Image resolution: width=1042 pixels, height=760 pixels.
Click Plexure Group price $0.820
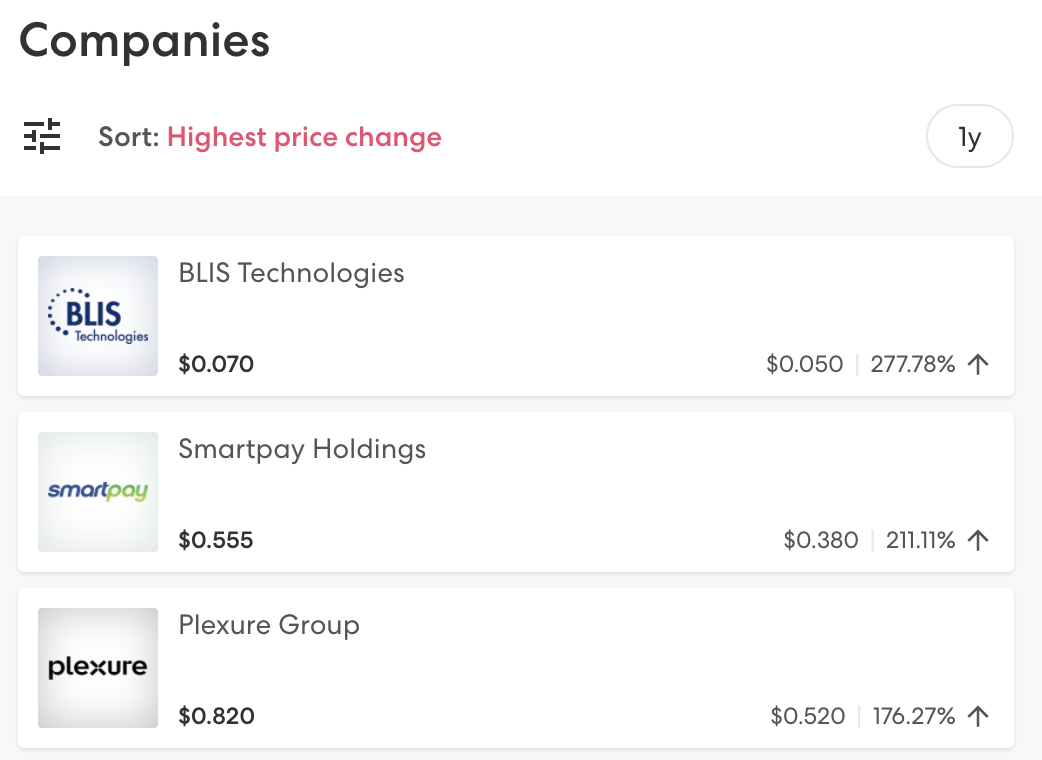click(x=216, y=716)
